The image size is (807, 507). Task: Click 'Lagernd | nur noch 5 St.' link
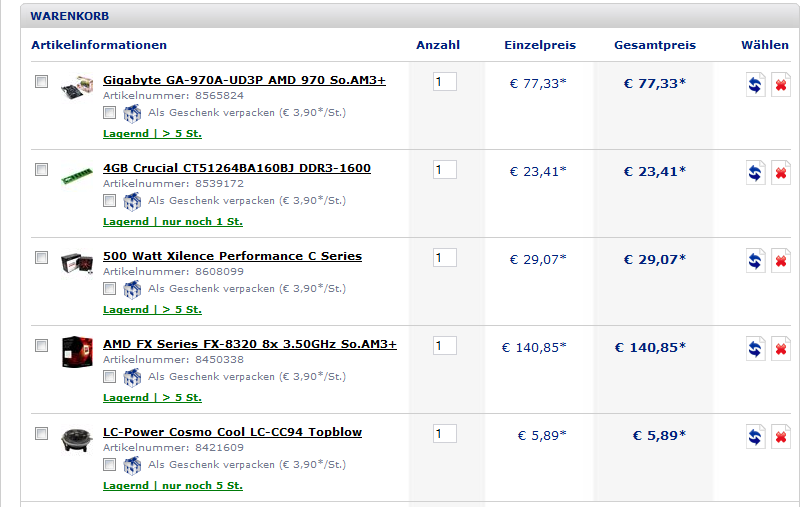pyautogui.click(x=173, y=486)
